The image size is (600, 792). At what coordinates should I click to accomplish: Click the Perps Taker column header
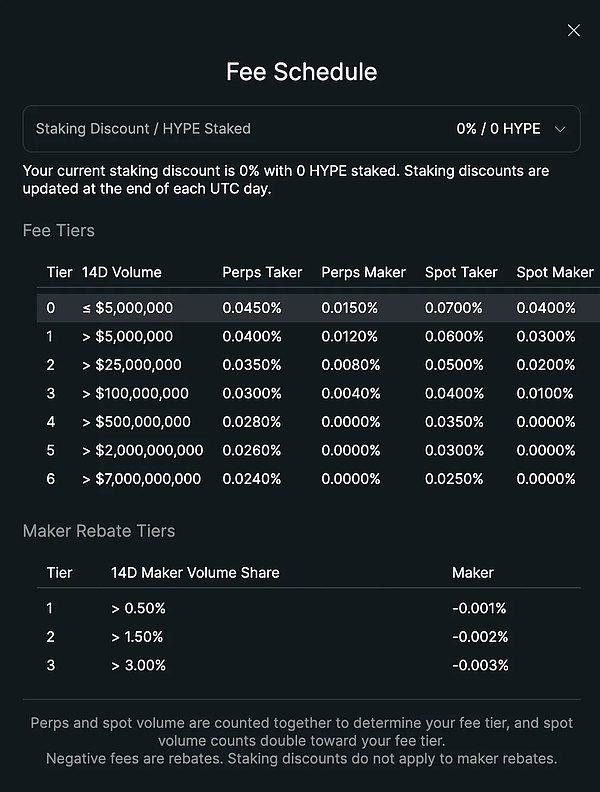click(262, 272)
